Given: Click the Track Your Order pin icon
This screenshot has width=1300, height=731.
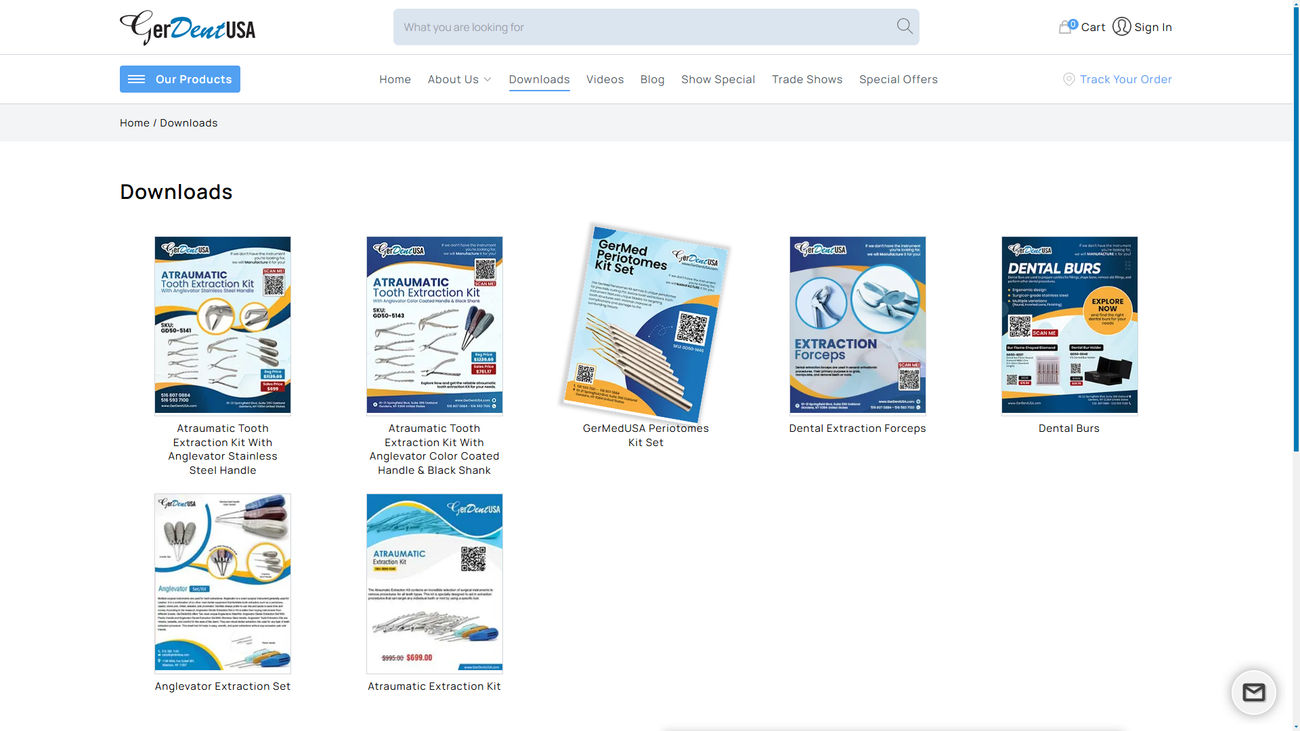Looking at the screenshot, I should [1069, 79].
